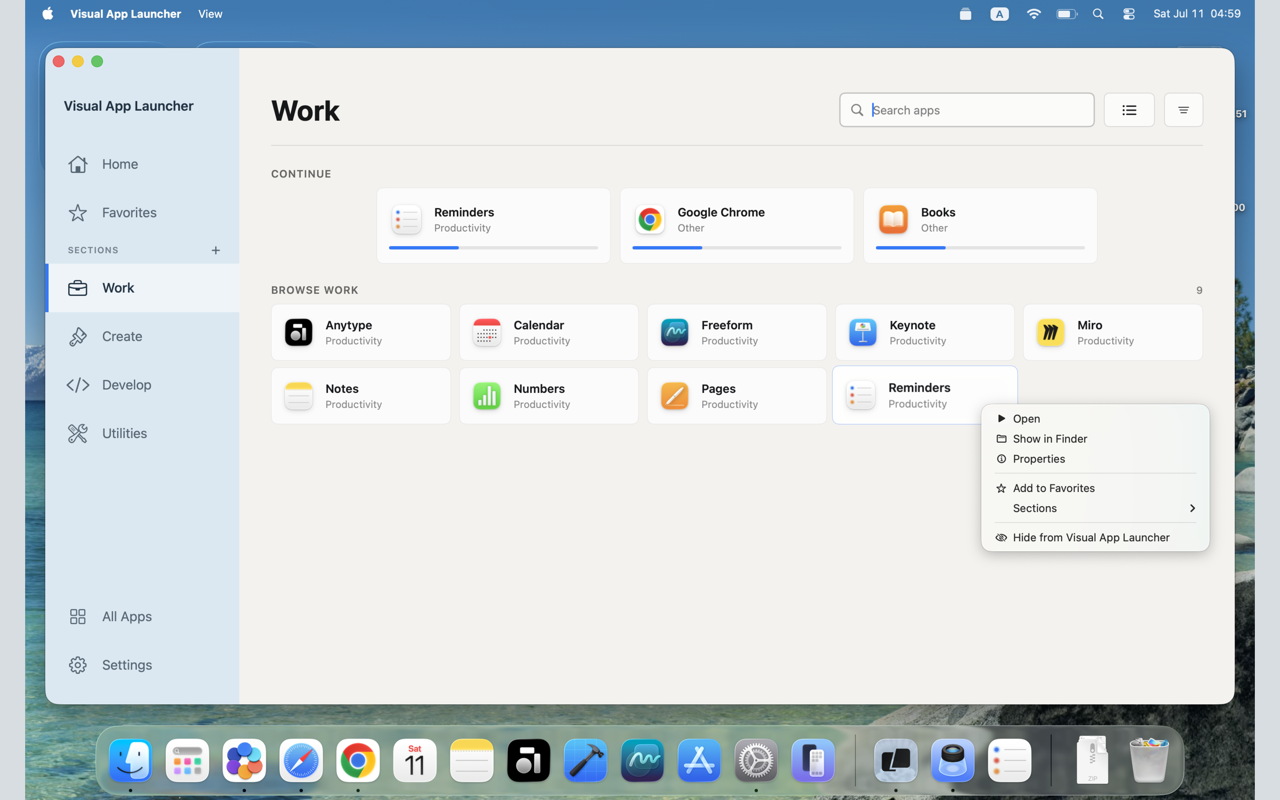The width and height of the screenshot is (1280, 800).
Task: Open Anytype from the Dock
Action: pos(528,761)
